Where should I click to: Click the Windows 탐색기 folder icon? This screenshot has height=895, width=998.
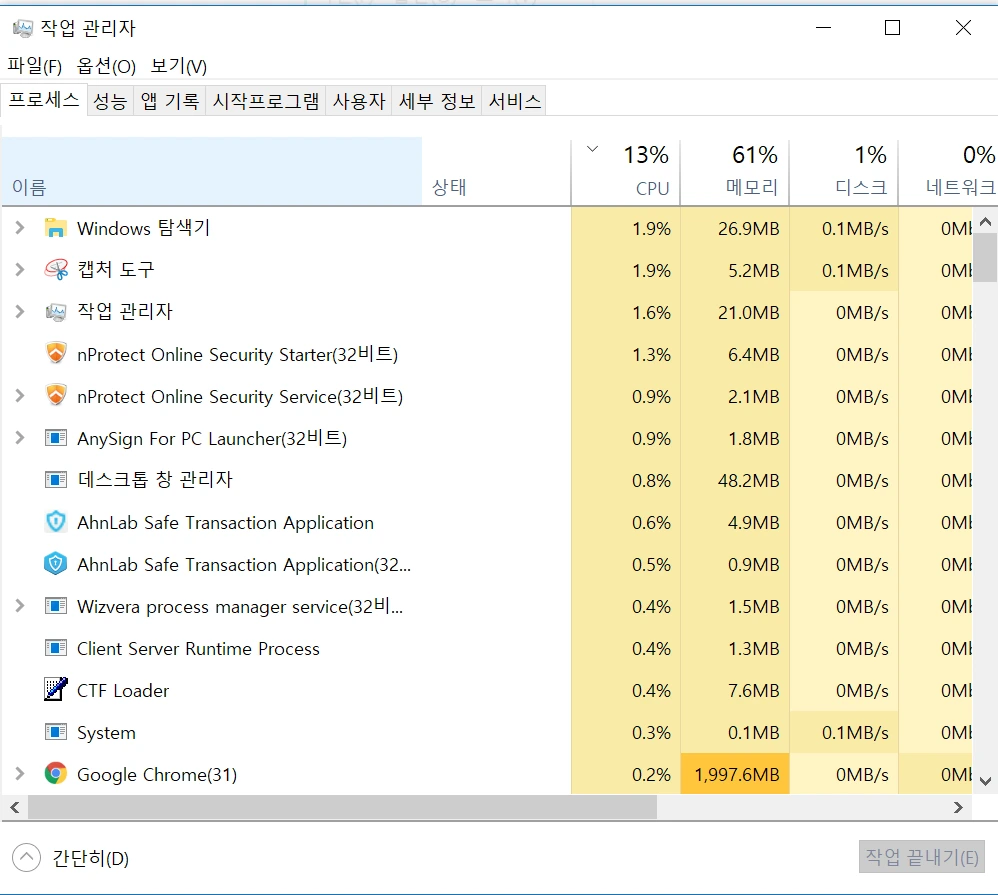click(x=56, y=228)
